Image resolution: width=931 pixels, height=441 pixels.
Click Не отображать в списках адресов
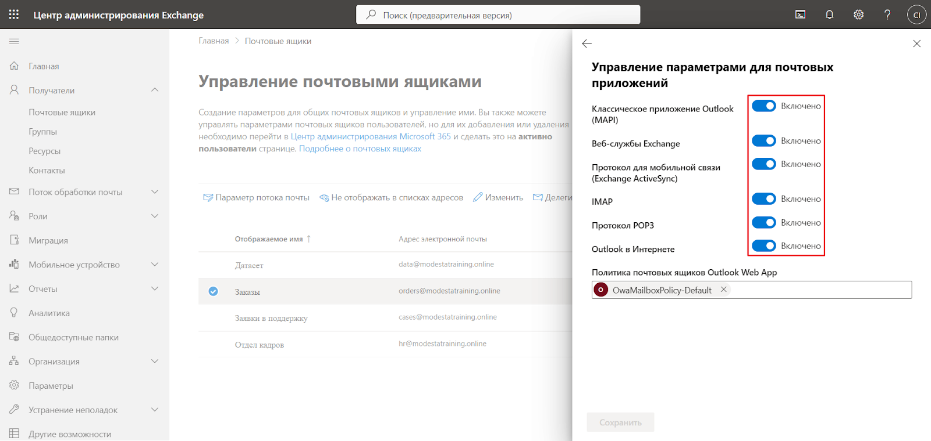[391, 198]
